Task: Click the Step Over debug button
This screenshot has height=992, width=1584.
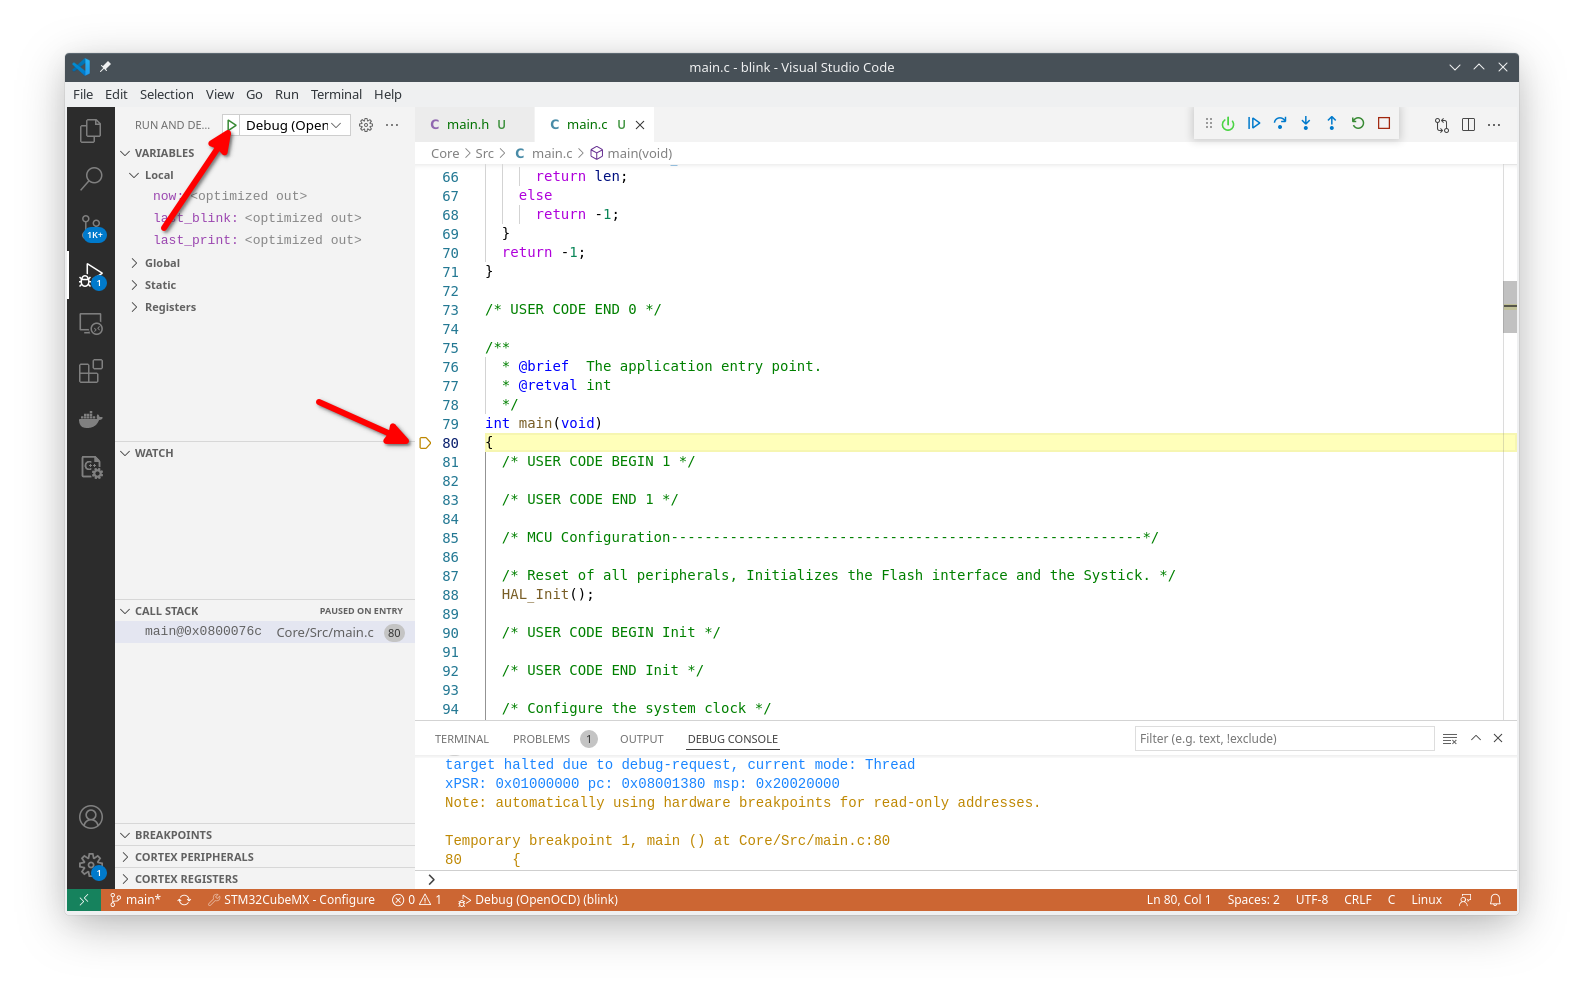Action: 1280,124
